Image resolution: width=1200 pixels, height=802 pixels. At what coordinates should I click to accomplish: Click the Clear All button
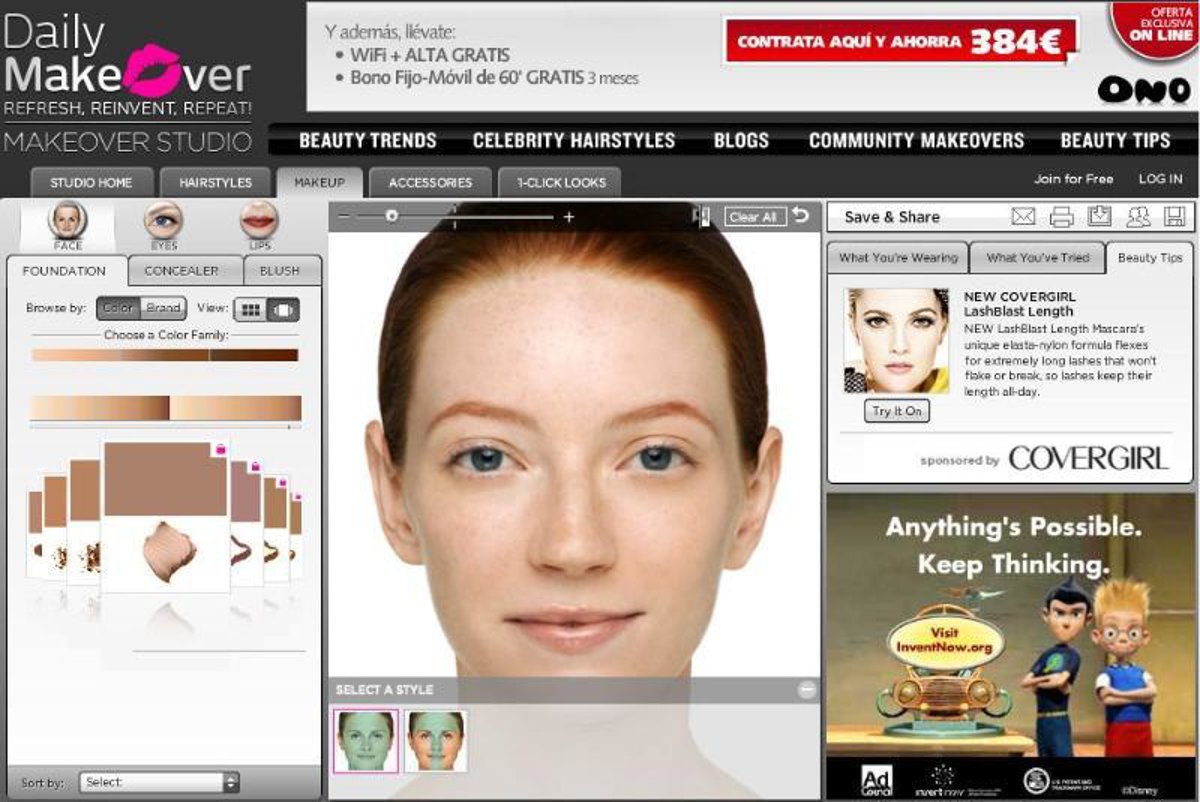(x=753, y=217)
